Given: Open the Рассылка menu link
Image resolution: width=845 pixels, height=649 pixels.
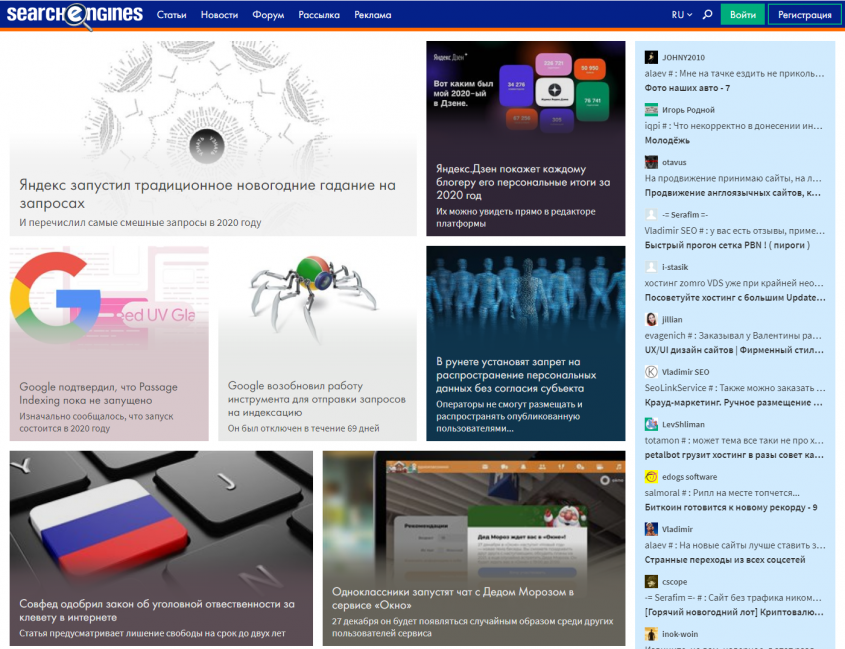Looking at the screenshot, I should point(319,15).
